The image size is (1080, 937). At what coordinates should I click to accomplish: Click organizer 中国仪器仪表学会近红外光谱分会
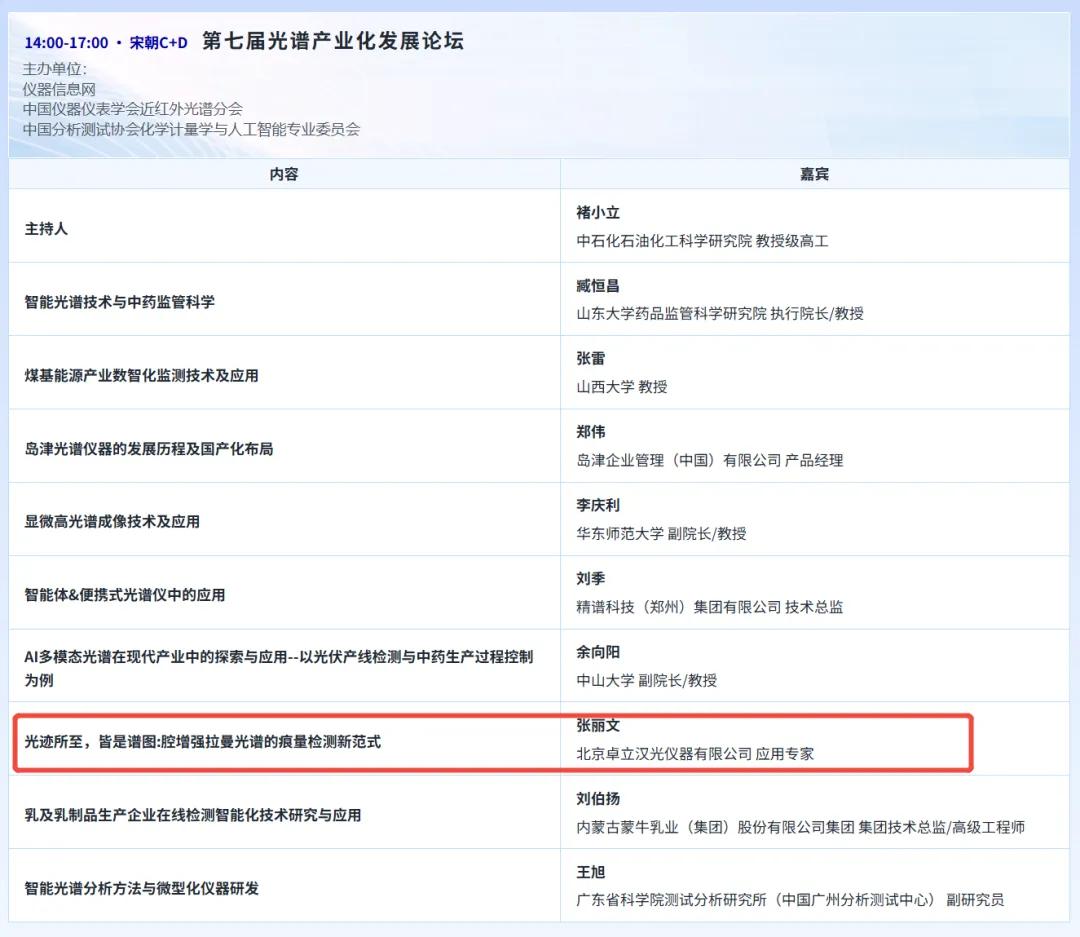click(132, 109)
